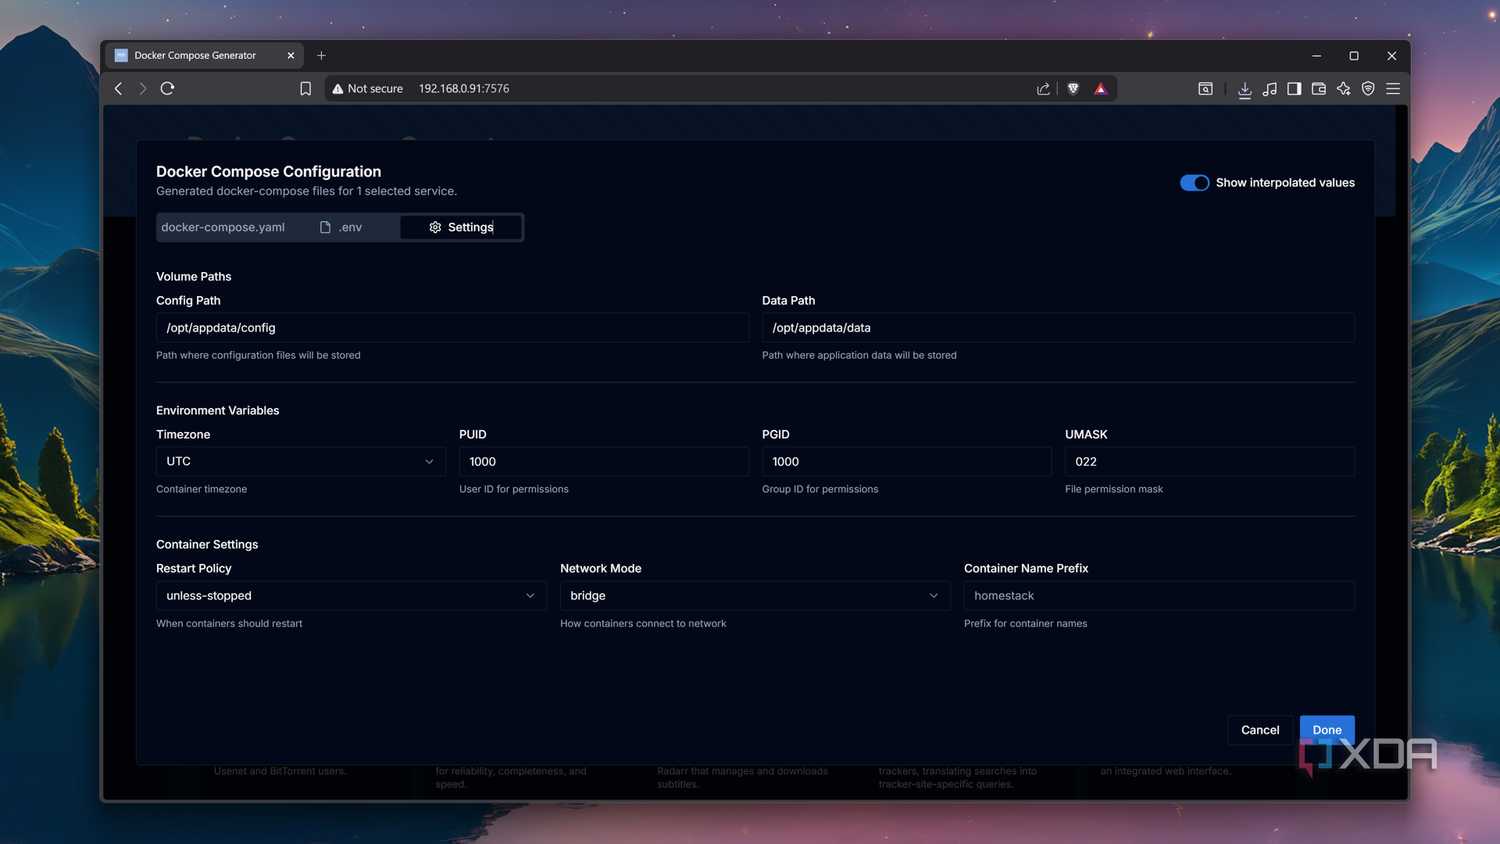1500x844 pixels.
Task: Click the Settings gear icon in the tab
Action: (435, 227)
